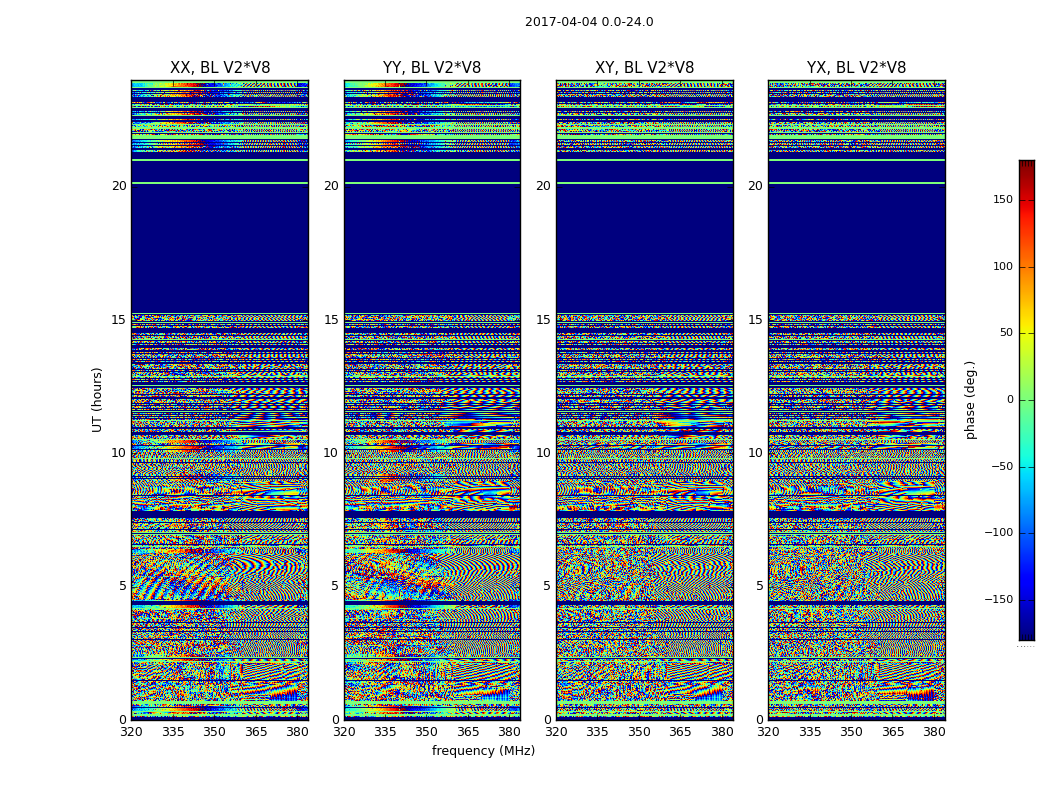Click the colorbar tick label 100
The height and width of the screenshot is (800, 1050).
1002,266
